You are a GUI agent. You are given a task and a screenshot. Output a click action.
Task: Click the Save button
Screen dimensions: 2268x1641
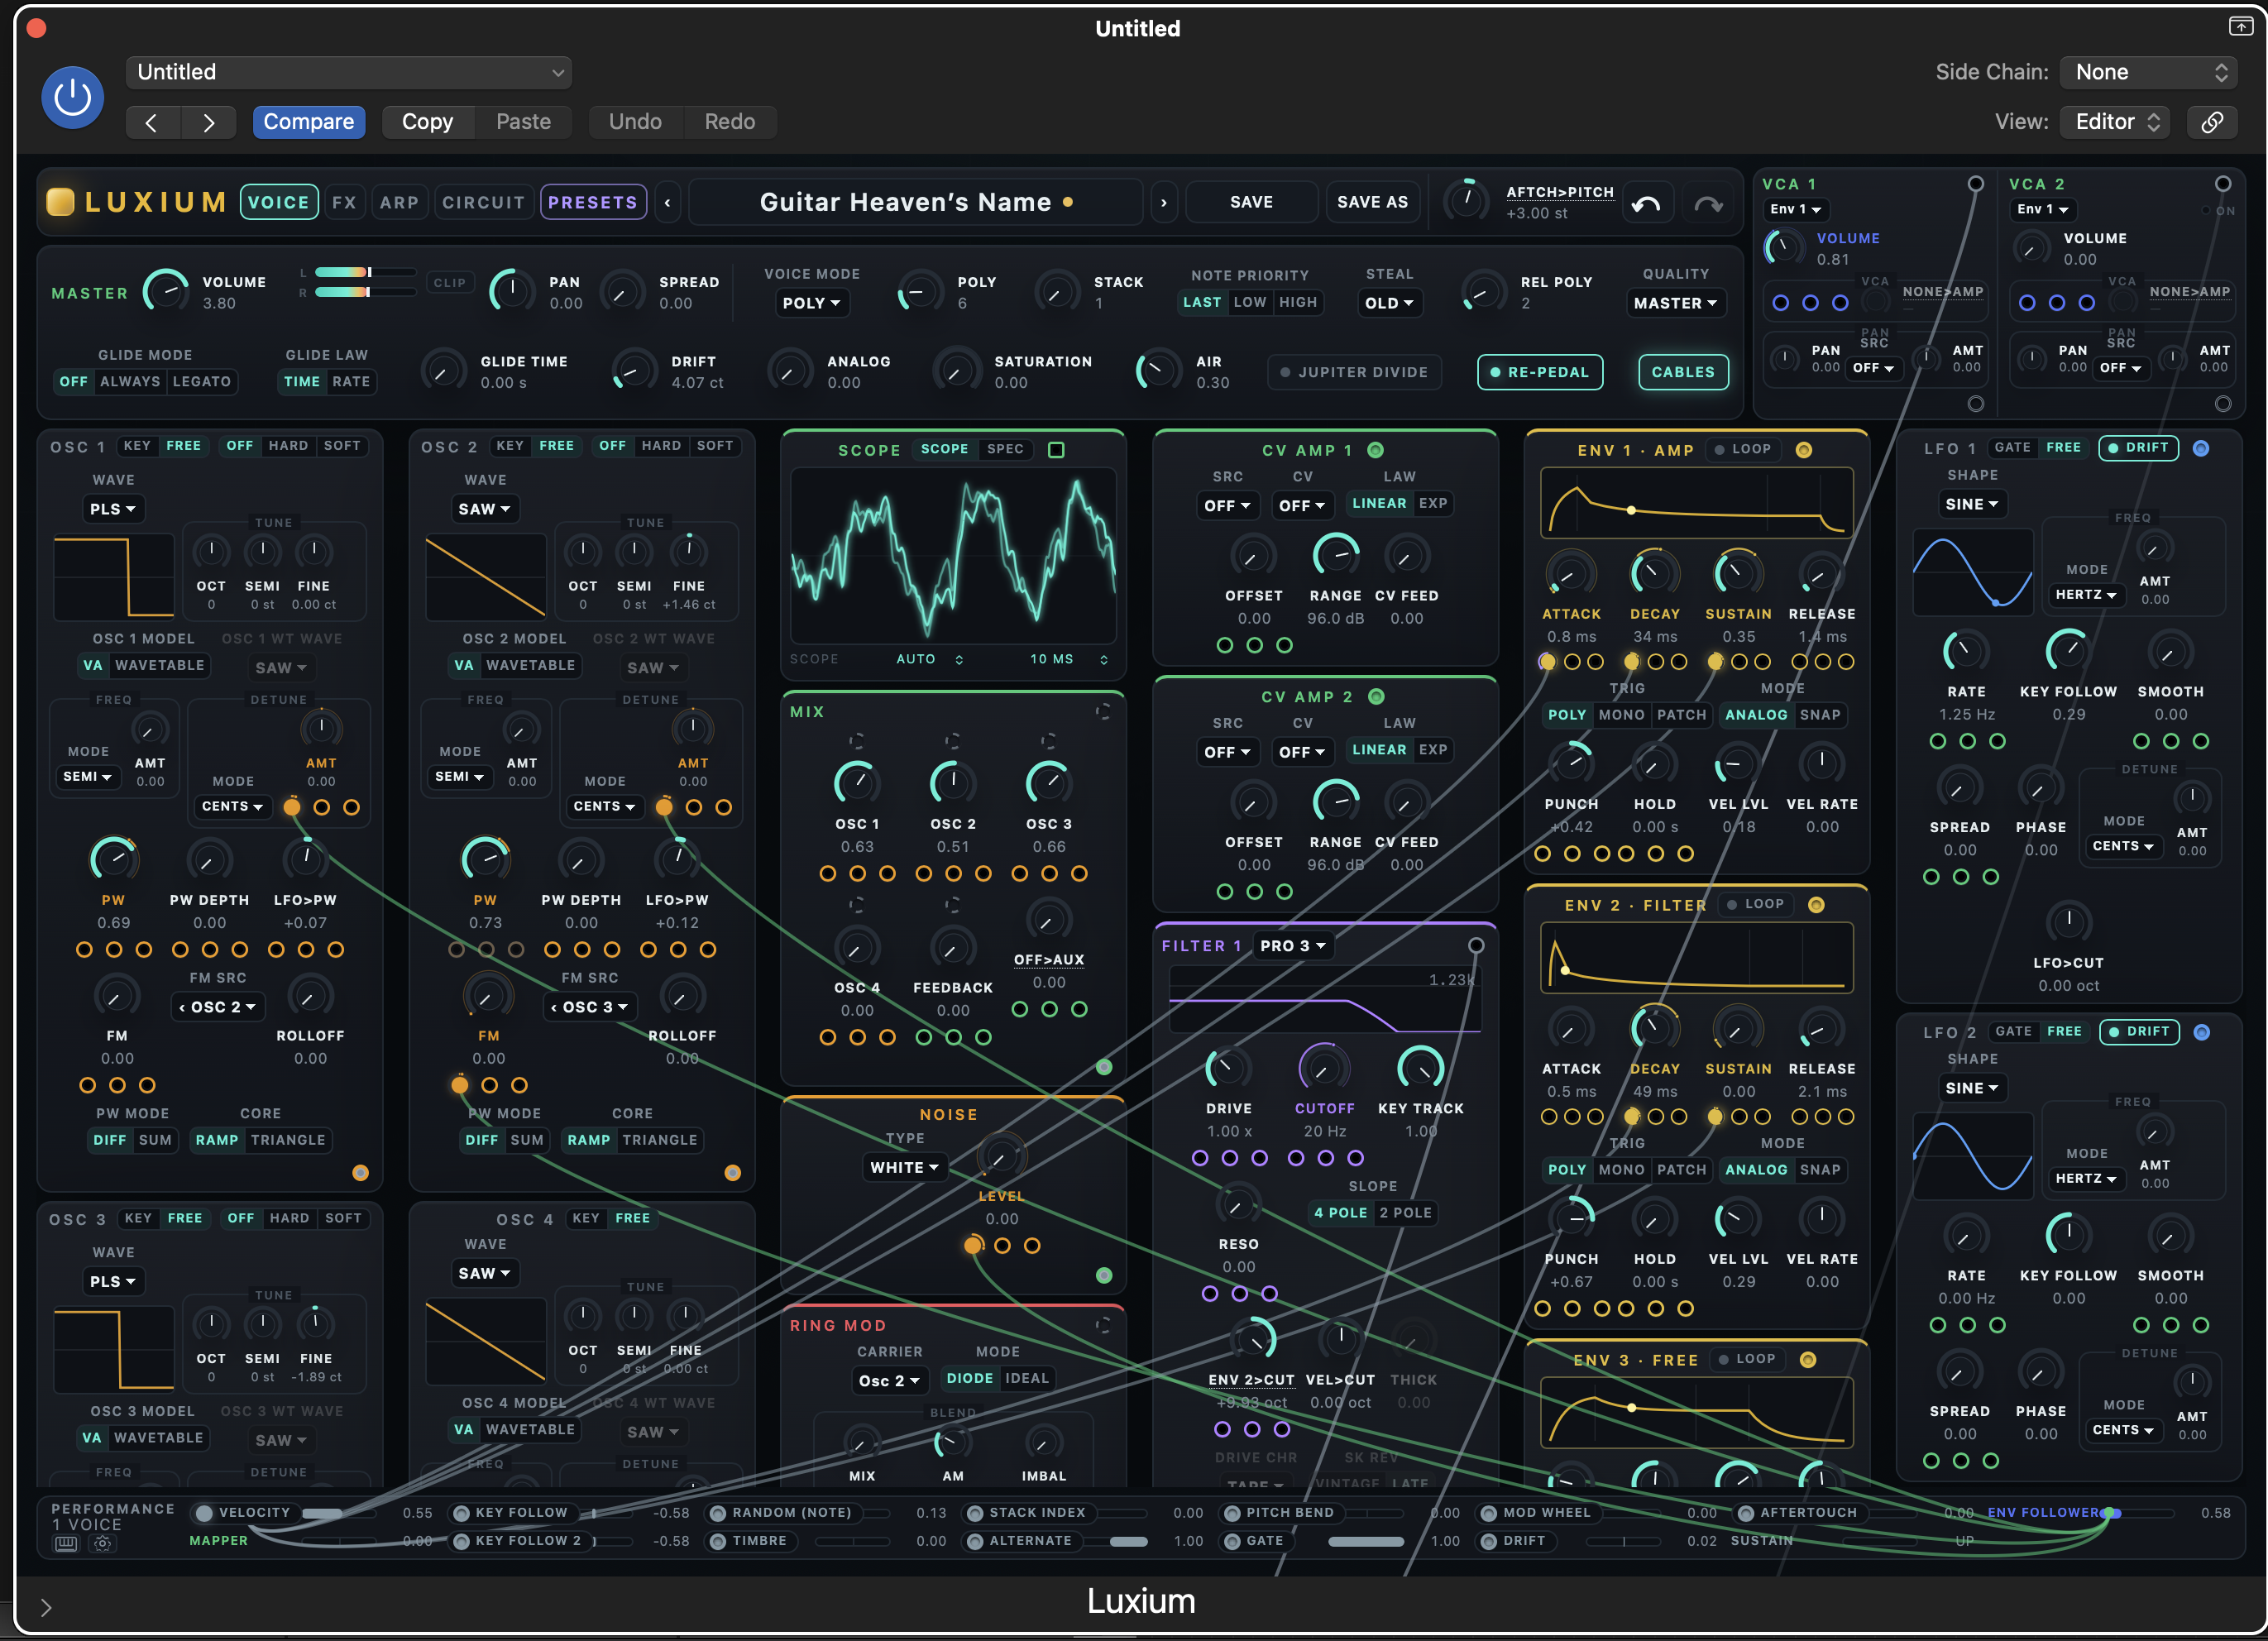[1251, 203]
